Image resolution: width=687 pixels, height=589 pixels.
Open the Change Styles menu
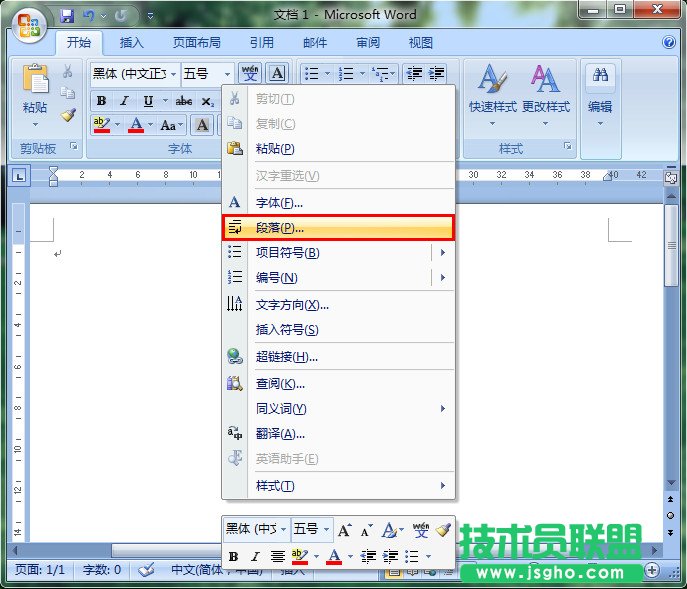pos(545,95)
